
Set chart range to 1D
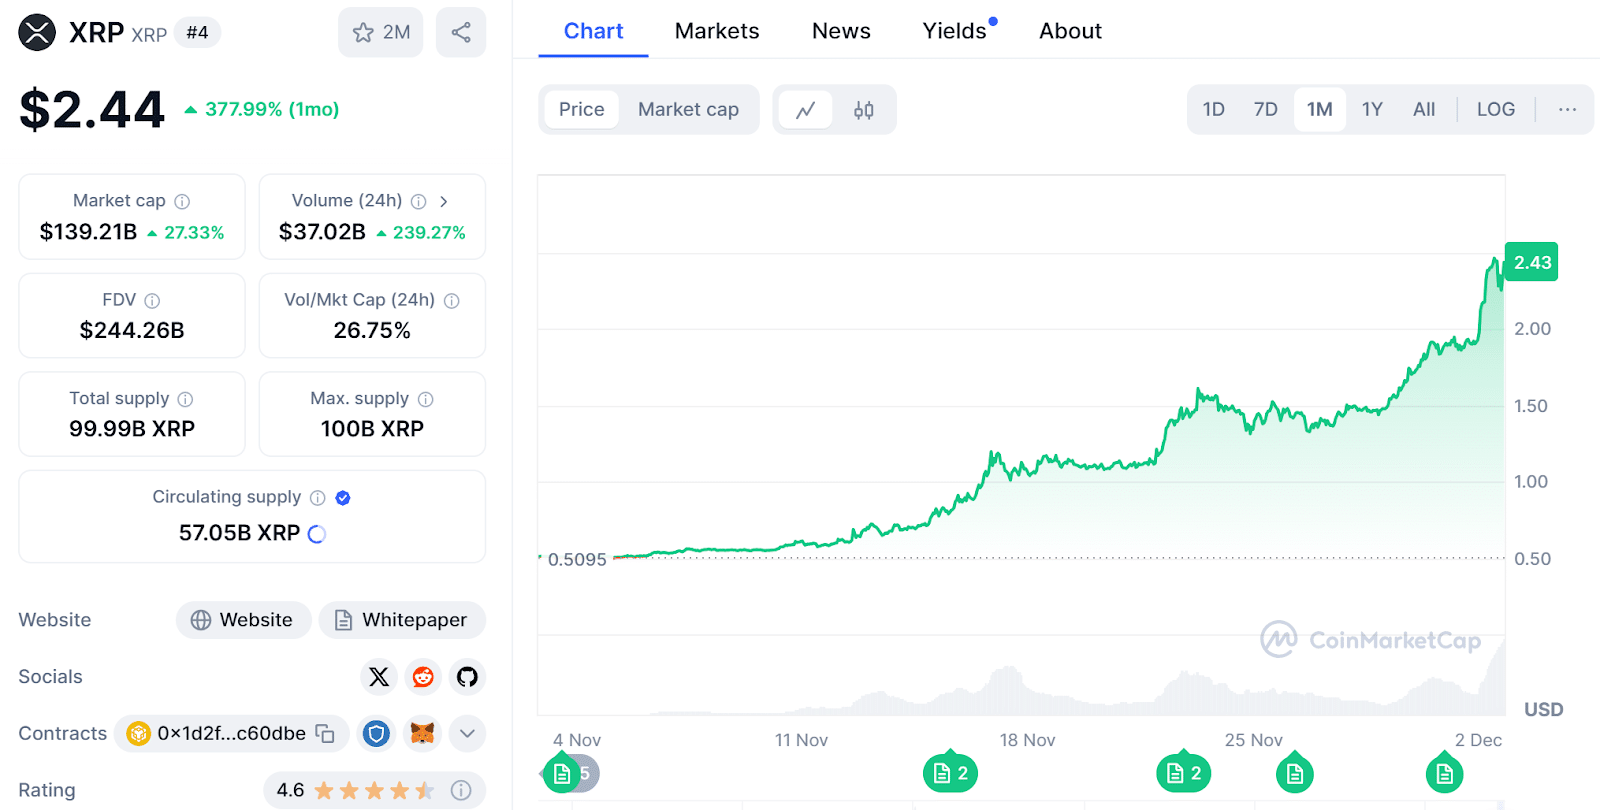[x=1214, y=110]
